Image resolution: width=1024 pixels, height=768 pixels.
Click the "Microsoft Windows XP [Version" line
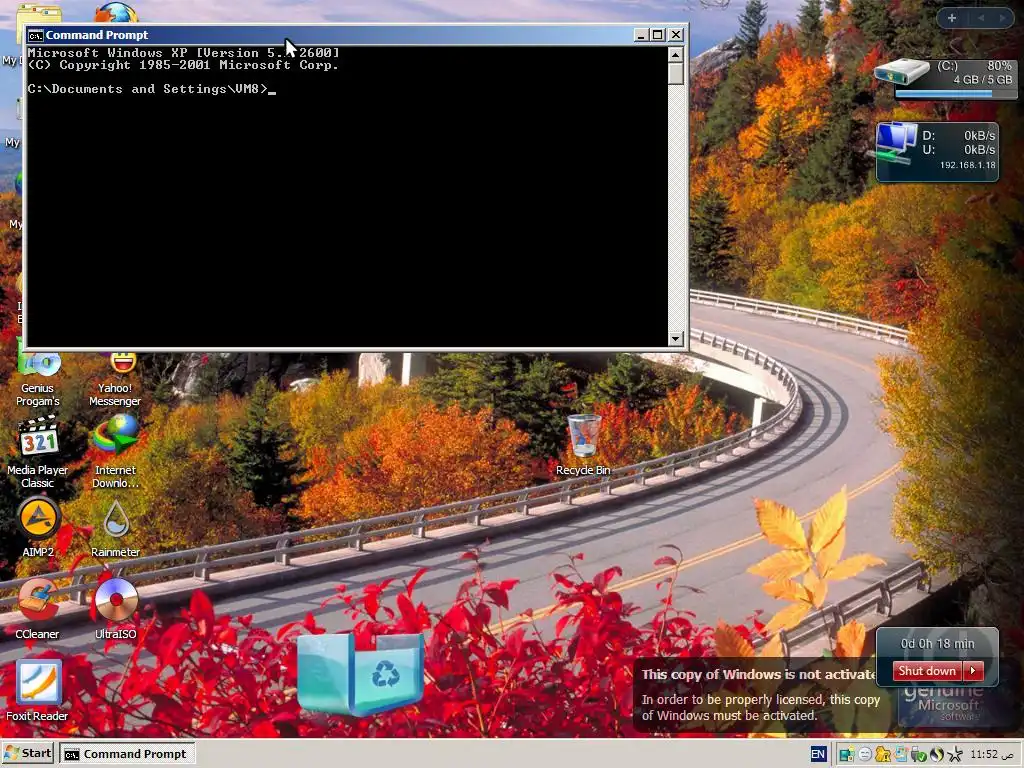(x=183, y=53)
